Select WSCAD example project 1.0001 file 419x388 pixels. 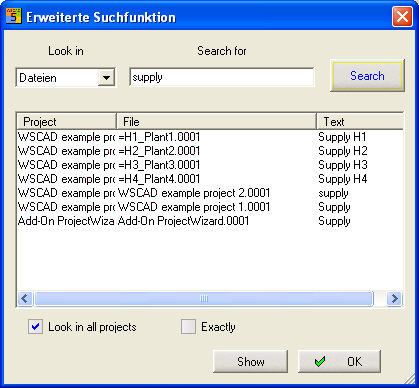pos(194,207)
